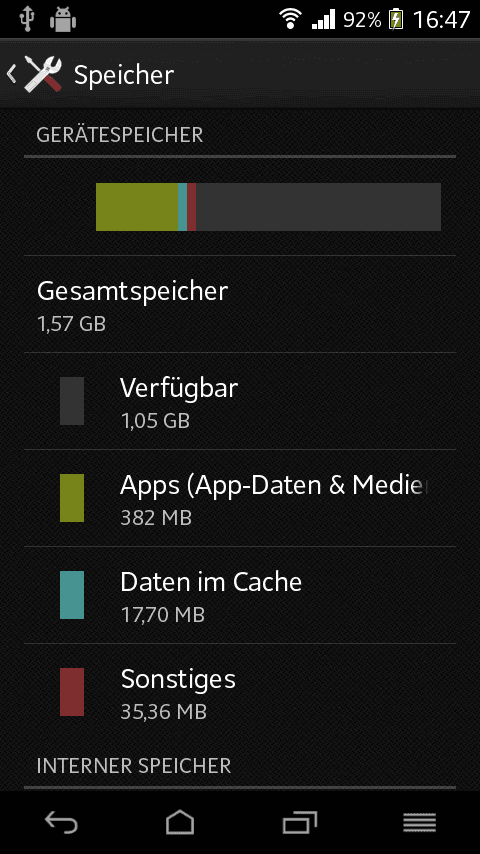Tap the green segment of storage usage bar
Viewport: 480px width, 854px height.
click(x=137, y=207)
